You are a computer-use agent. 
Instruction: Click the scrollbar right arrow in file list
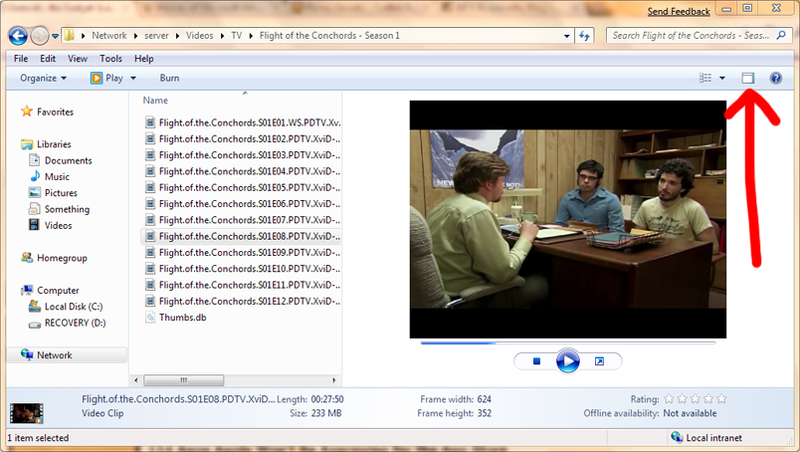tap(334, 380)
